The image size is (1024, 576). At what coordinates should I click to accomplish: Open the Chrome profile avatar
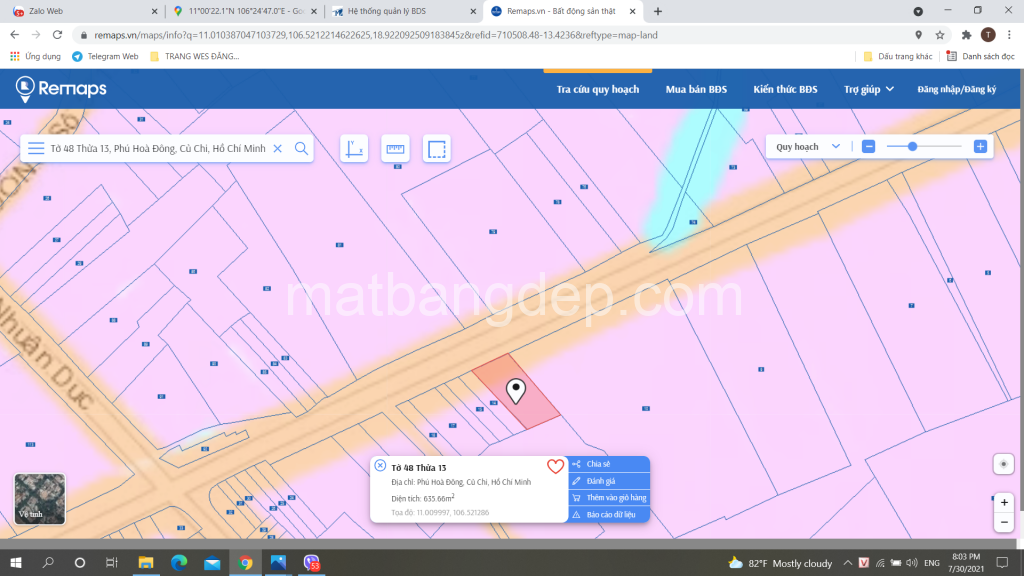click(988, 35)
